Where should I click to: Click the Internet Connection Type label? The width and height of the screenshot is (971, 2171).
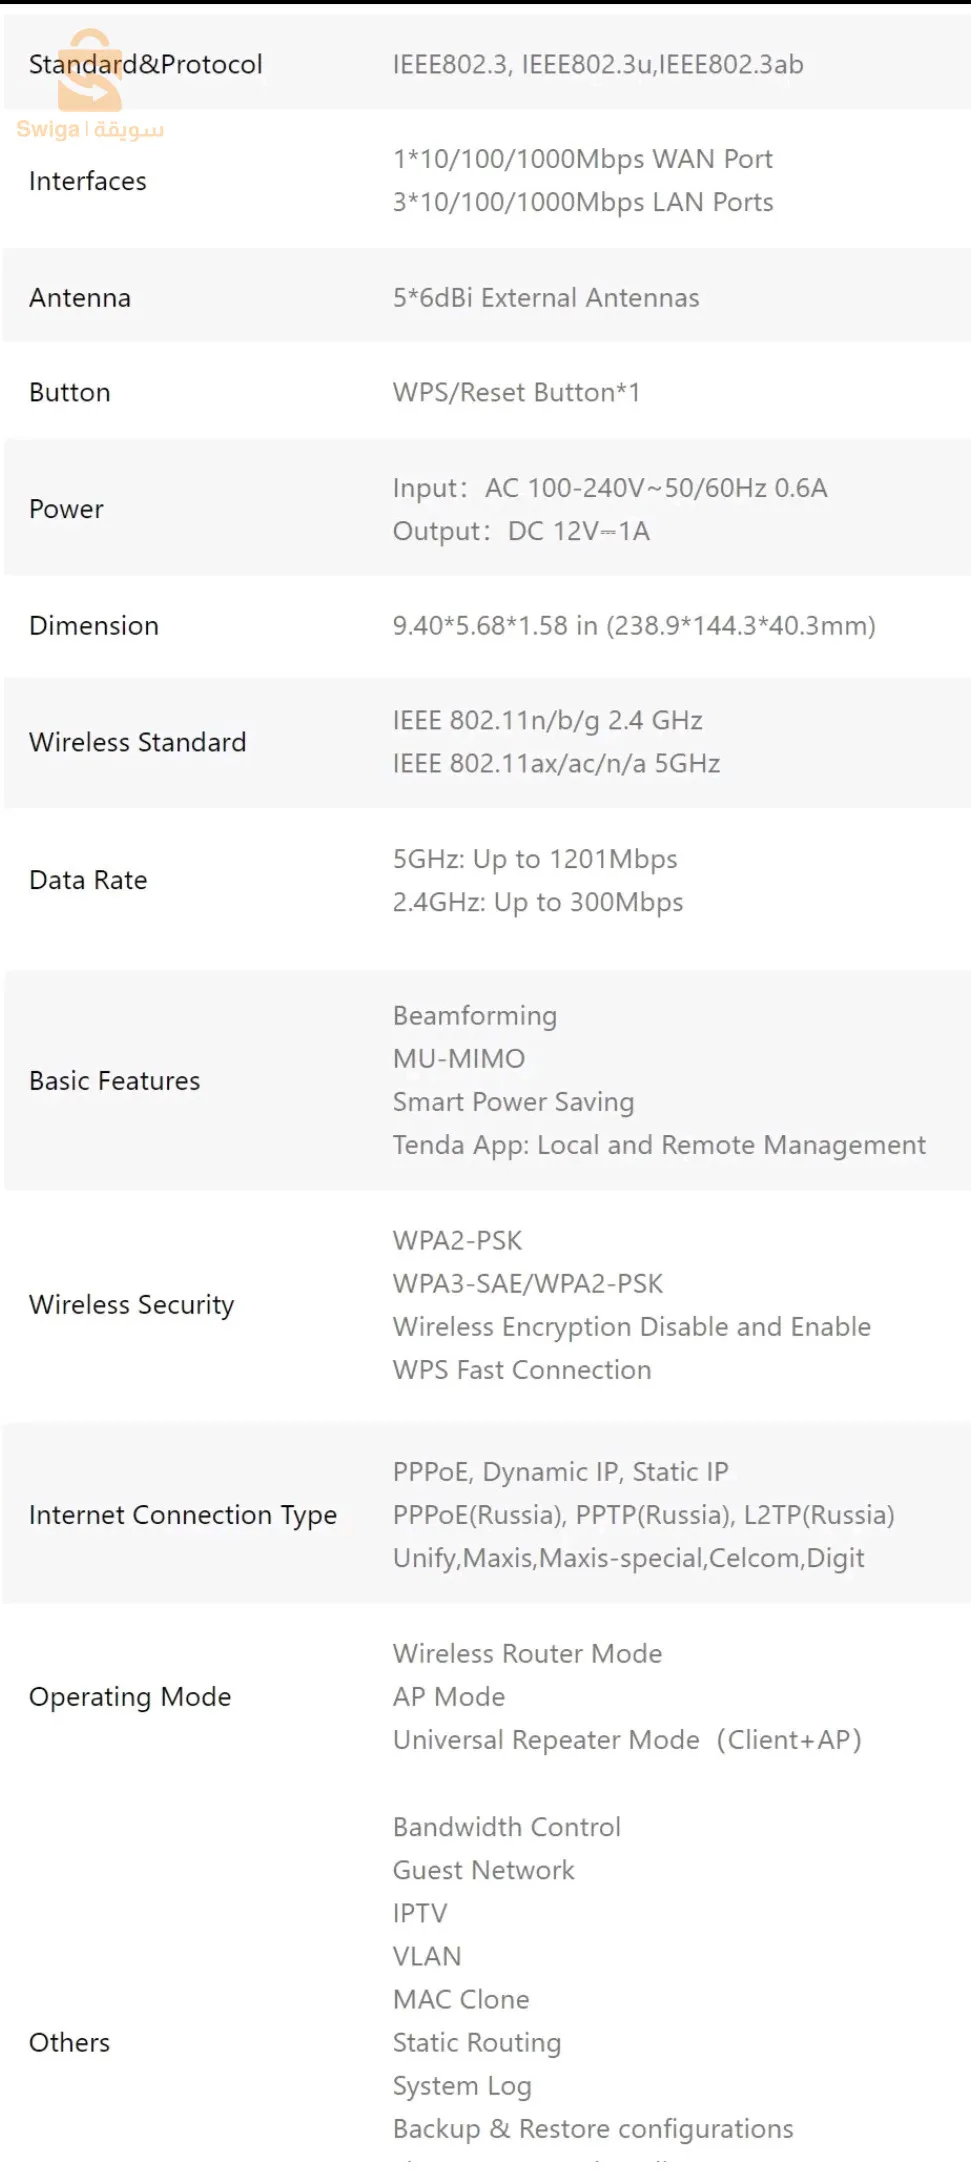[183, 1515]
